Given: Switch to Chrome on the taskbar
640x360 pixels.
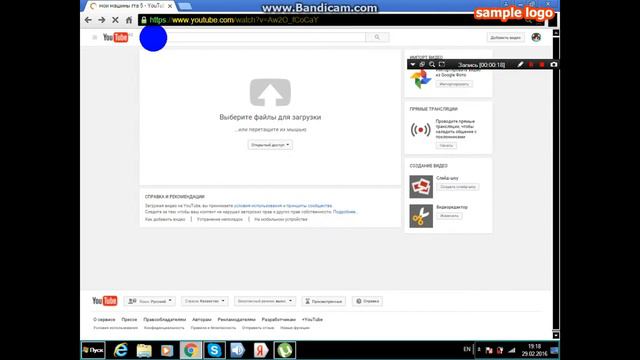Looking at the screenshot, I should click(x=191, y=350).
